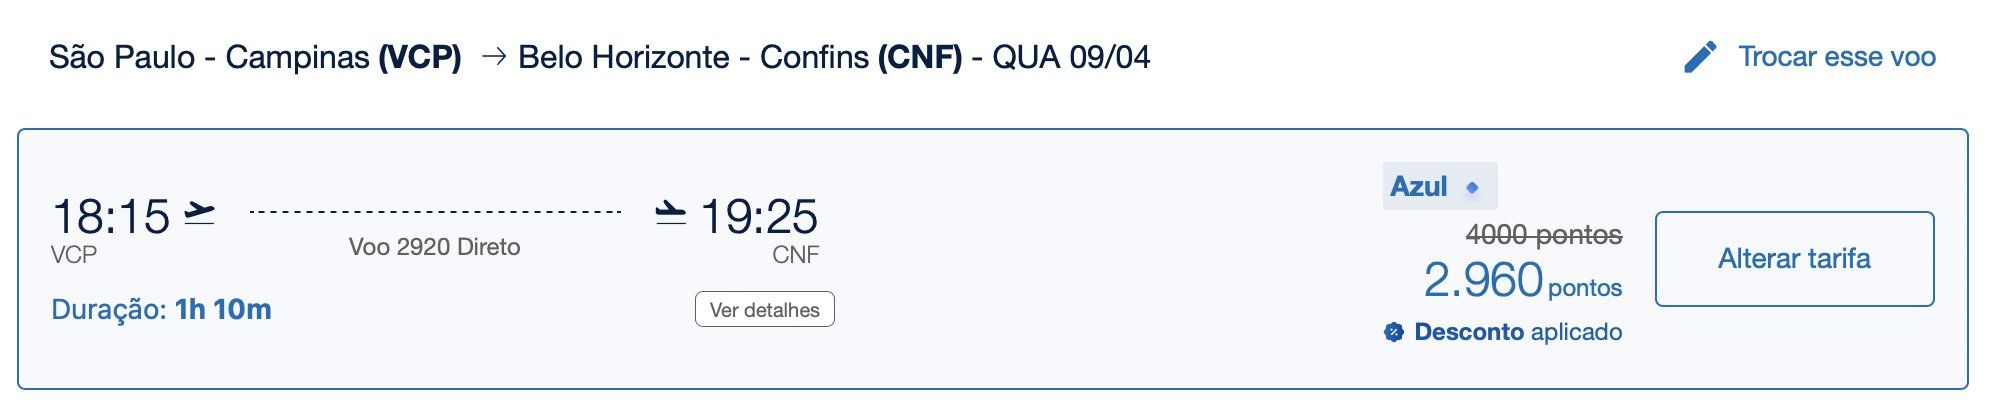
Task: Click the diamond icon beside Azul
Action: 1472,187
